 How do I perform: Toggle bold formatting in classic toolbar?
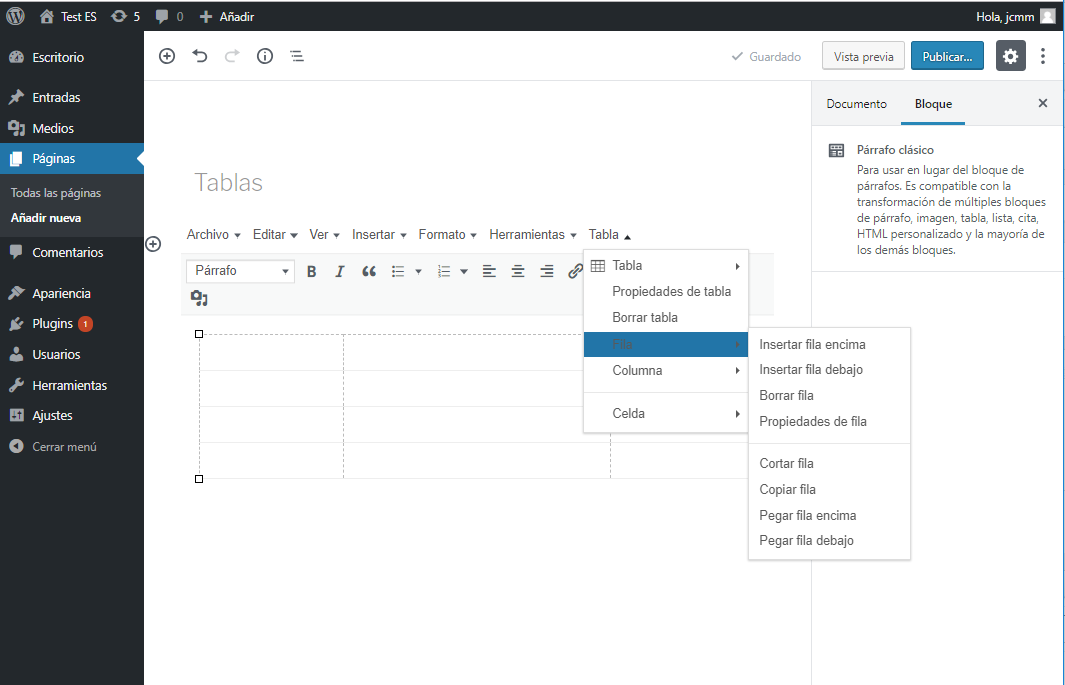click(x=311, y=271)
